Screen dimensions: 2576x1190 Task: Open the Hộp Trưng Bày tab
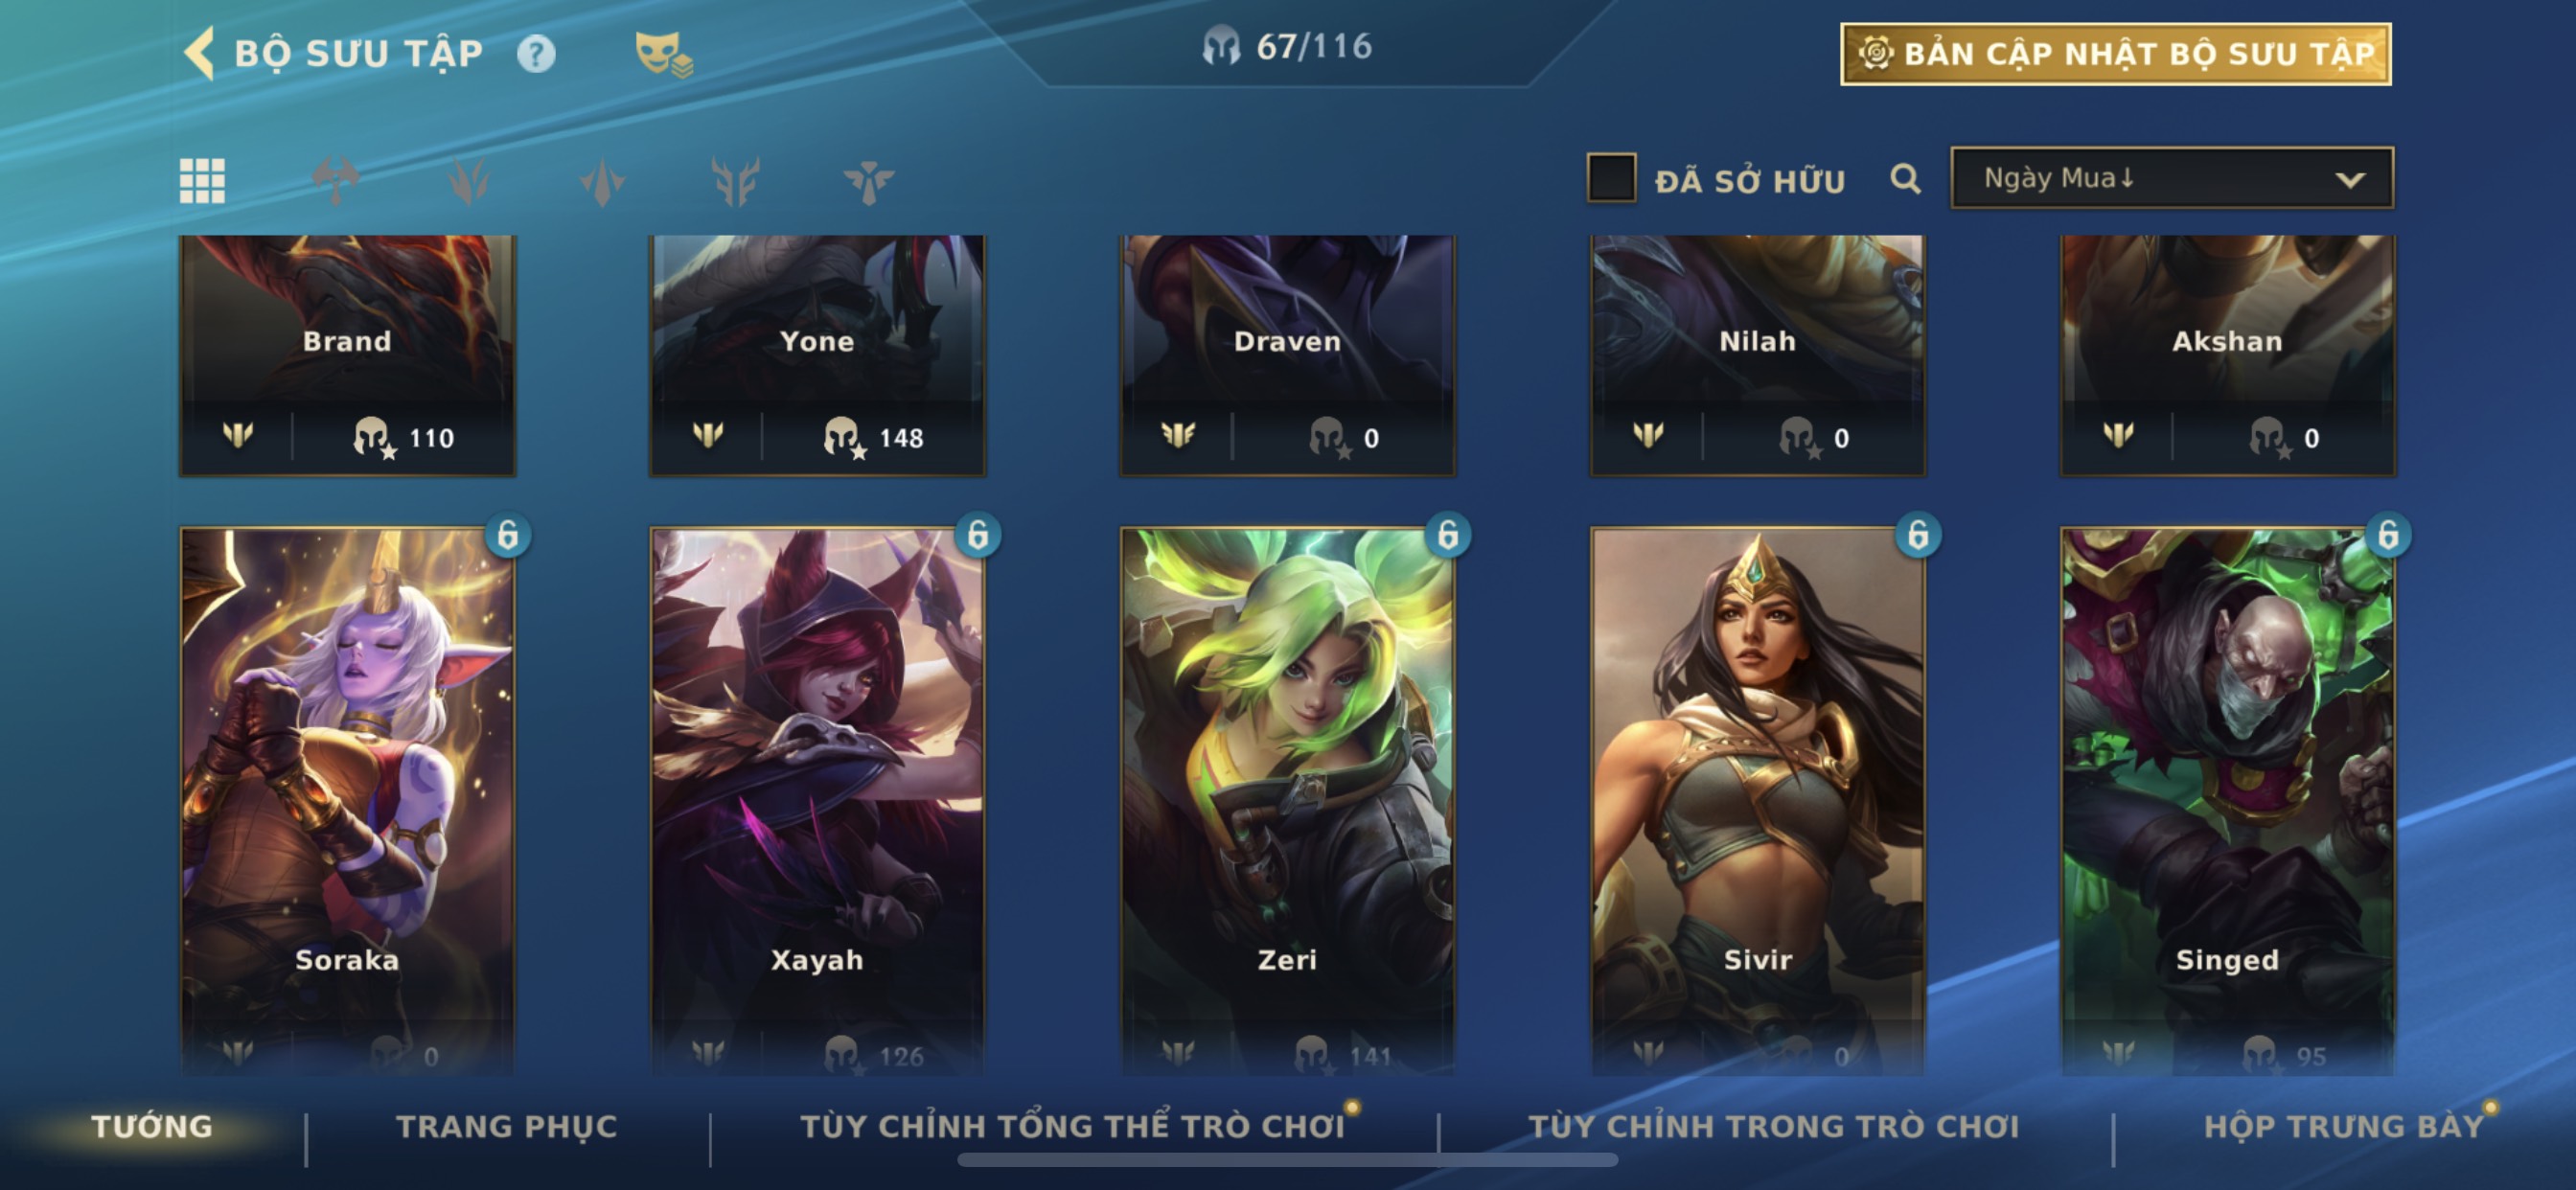click(x=2344, y=1127)
